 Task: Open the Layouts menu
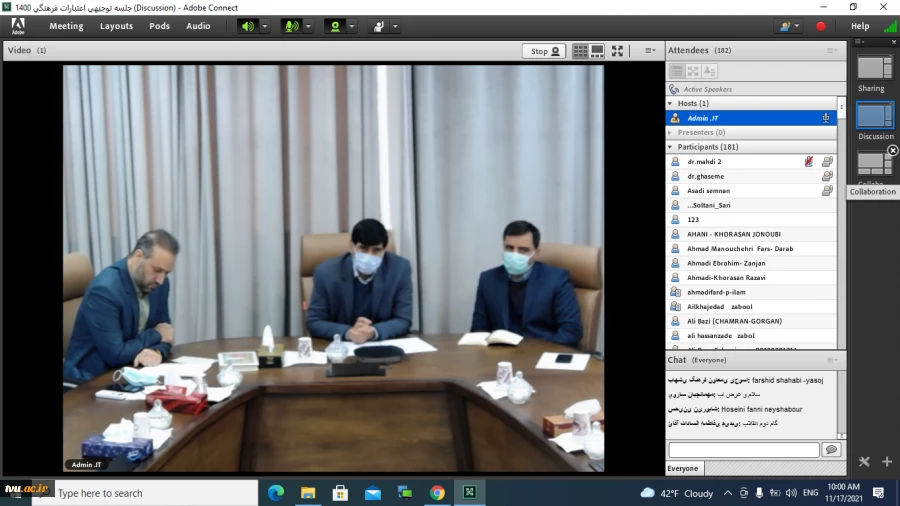coord(116,26)
